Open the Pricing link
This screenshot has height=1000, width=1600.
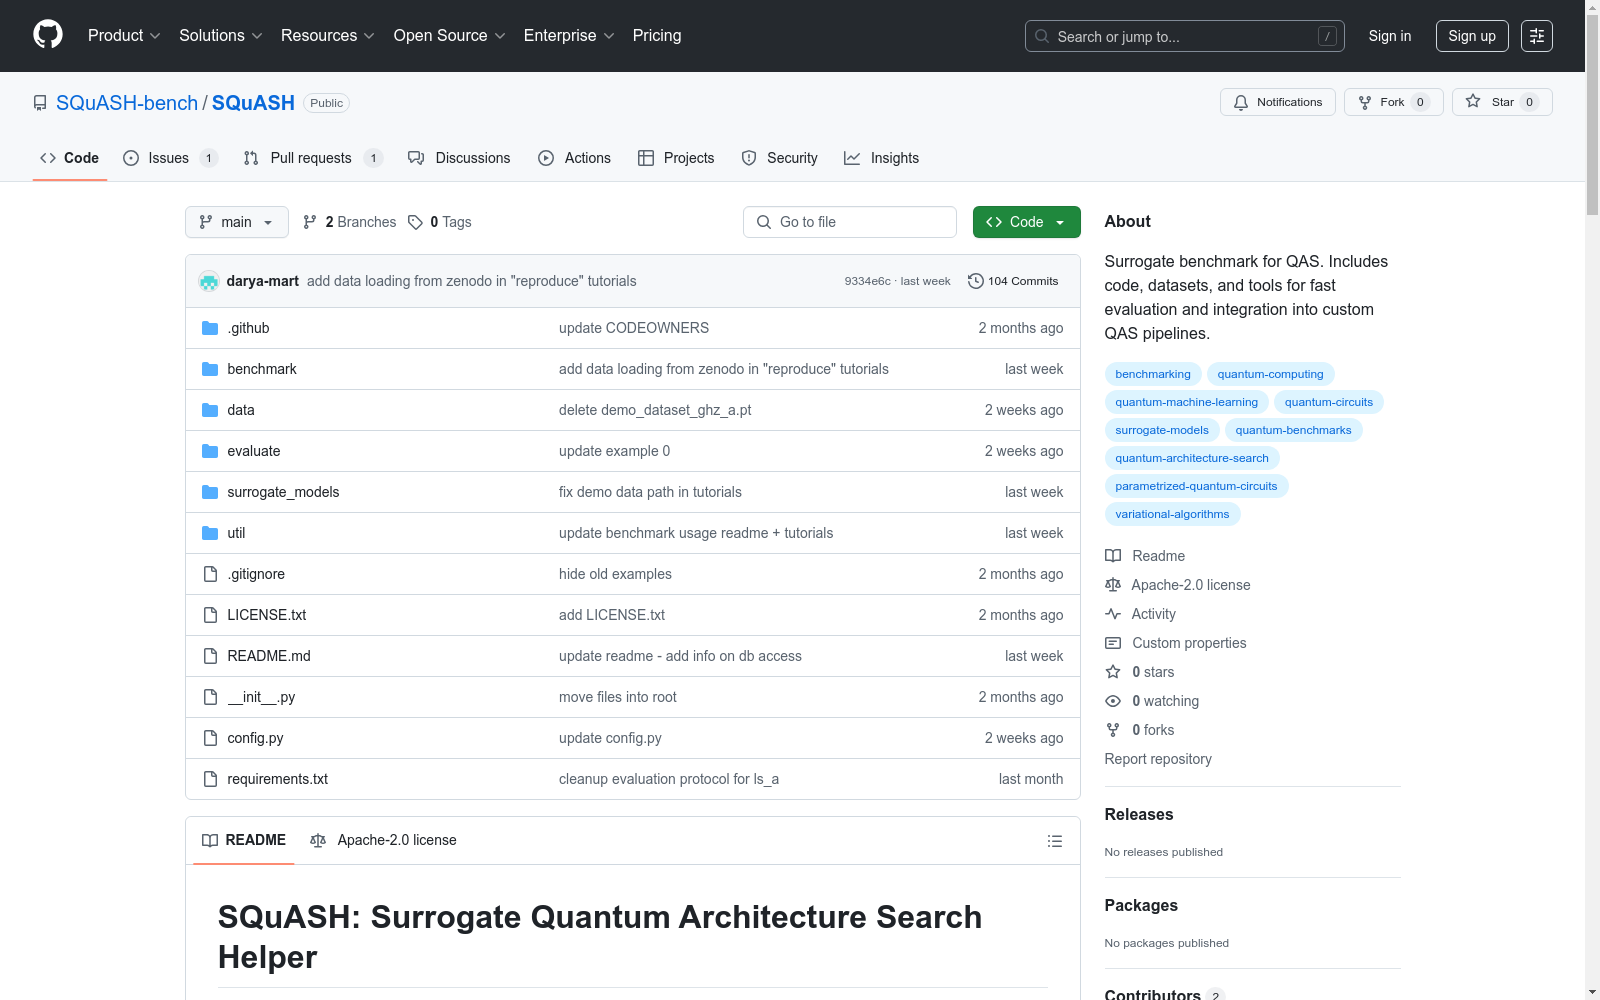coord(657,36)
